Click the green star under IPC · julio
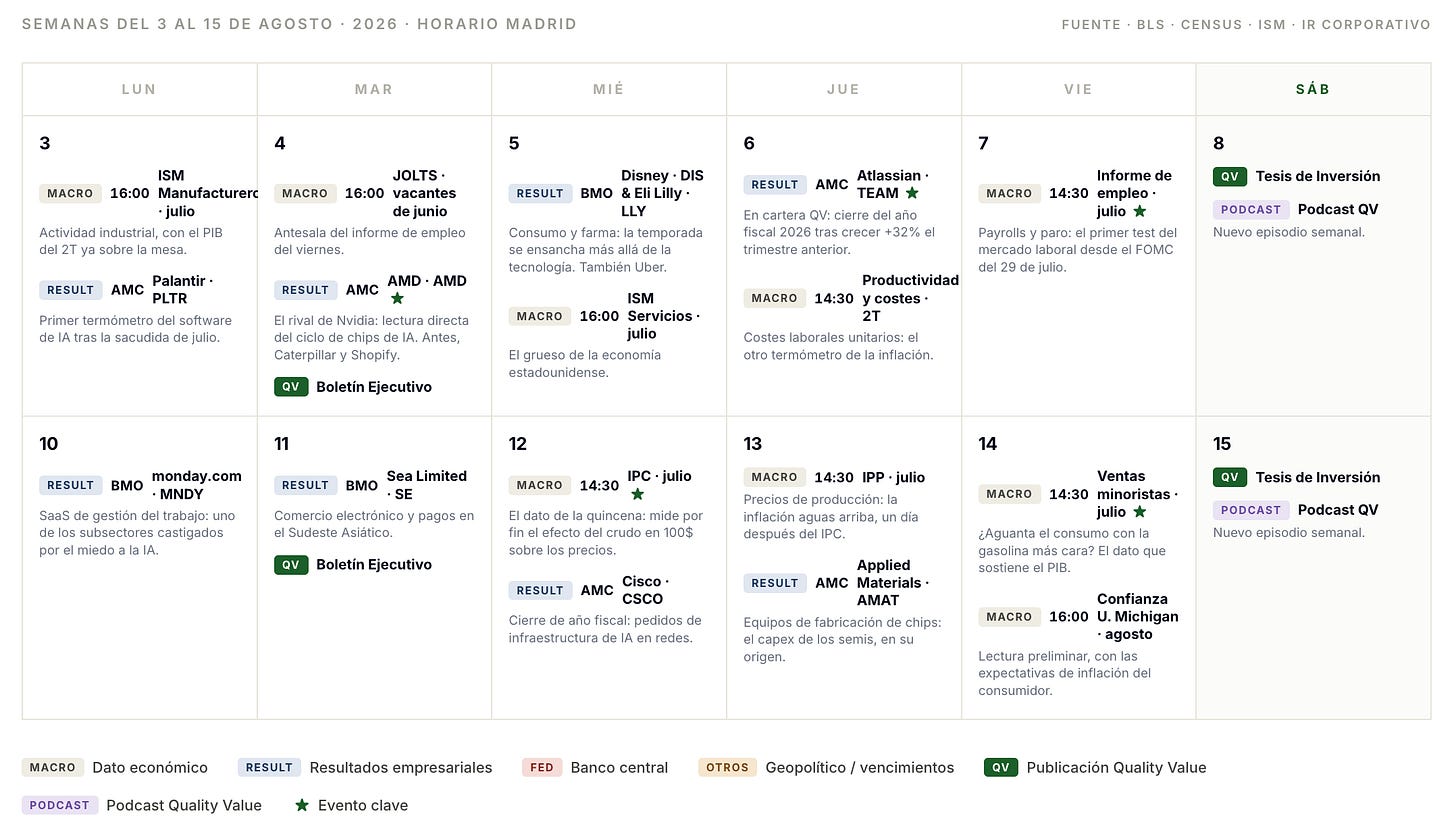Screen dimensions: 1456x839 point(637,494)
